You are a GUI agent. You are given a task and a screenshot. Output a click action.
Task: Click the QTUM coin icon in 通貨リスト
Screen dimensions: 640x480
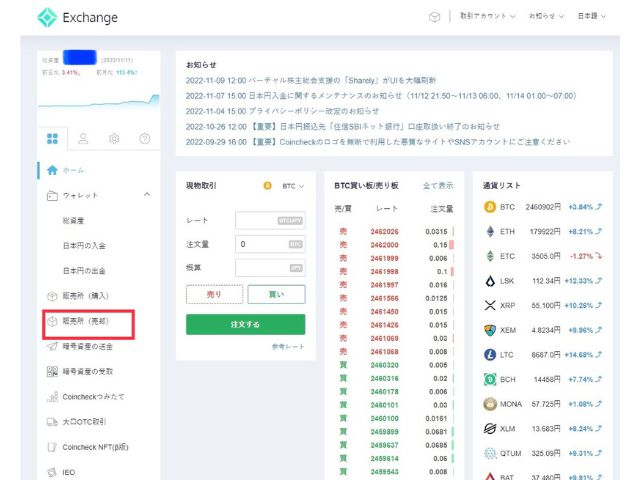(490, 453)
